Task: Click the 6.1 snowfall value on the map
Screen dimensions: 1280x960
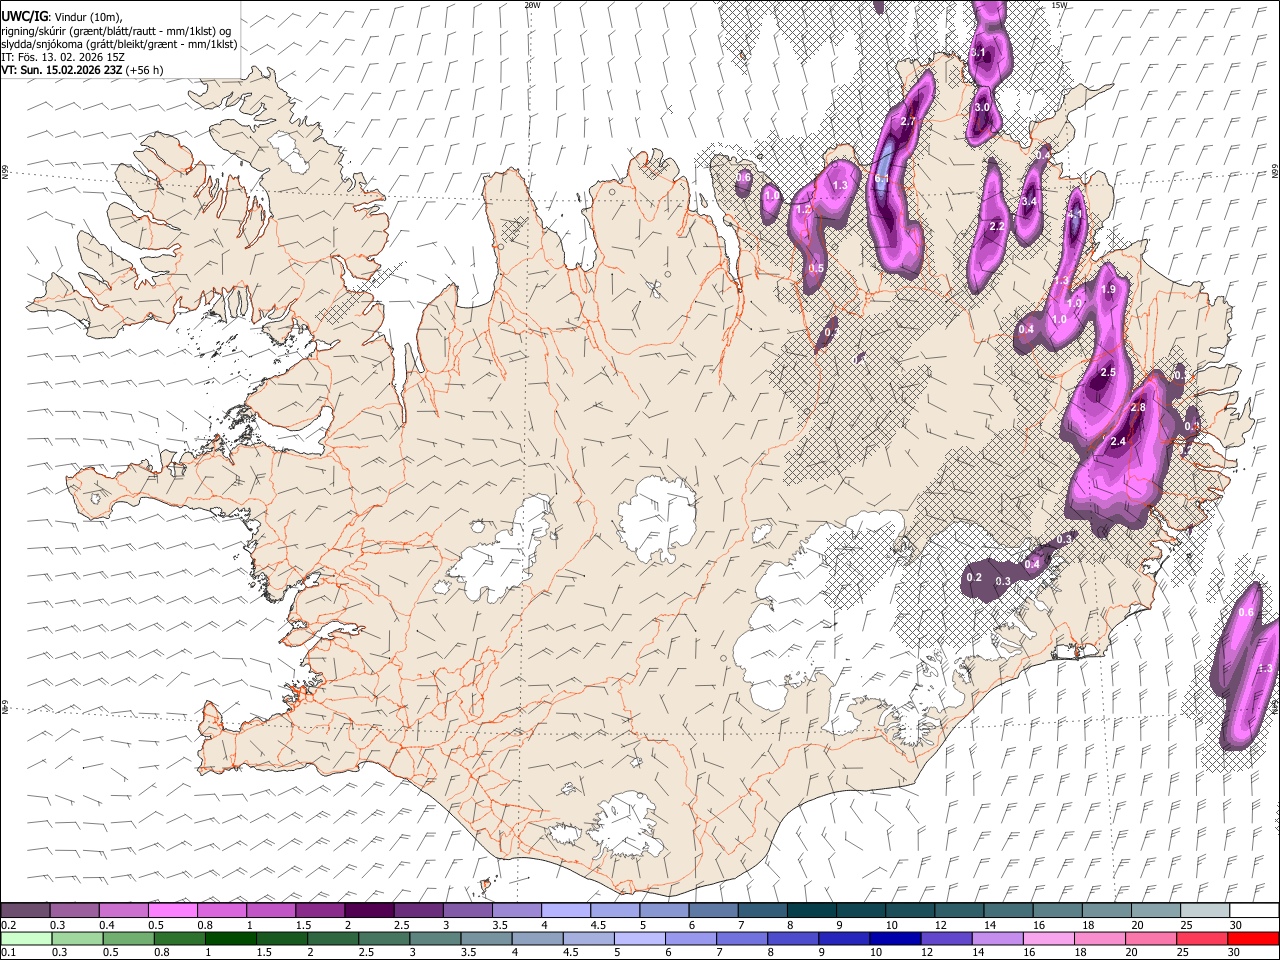Action: click(x=882, y=179)
